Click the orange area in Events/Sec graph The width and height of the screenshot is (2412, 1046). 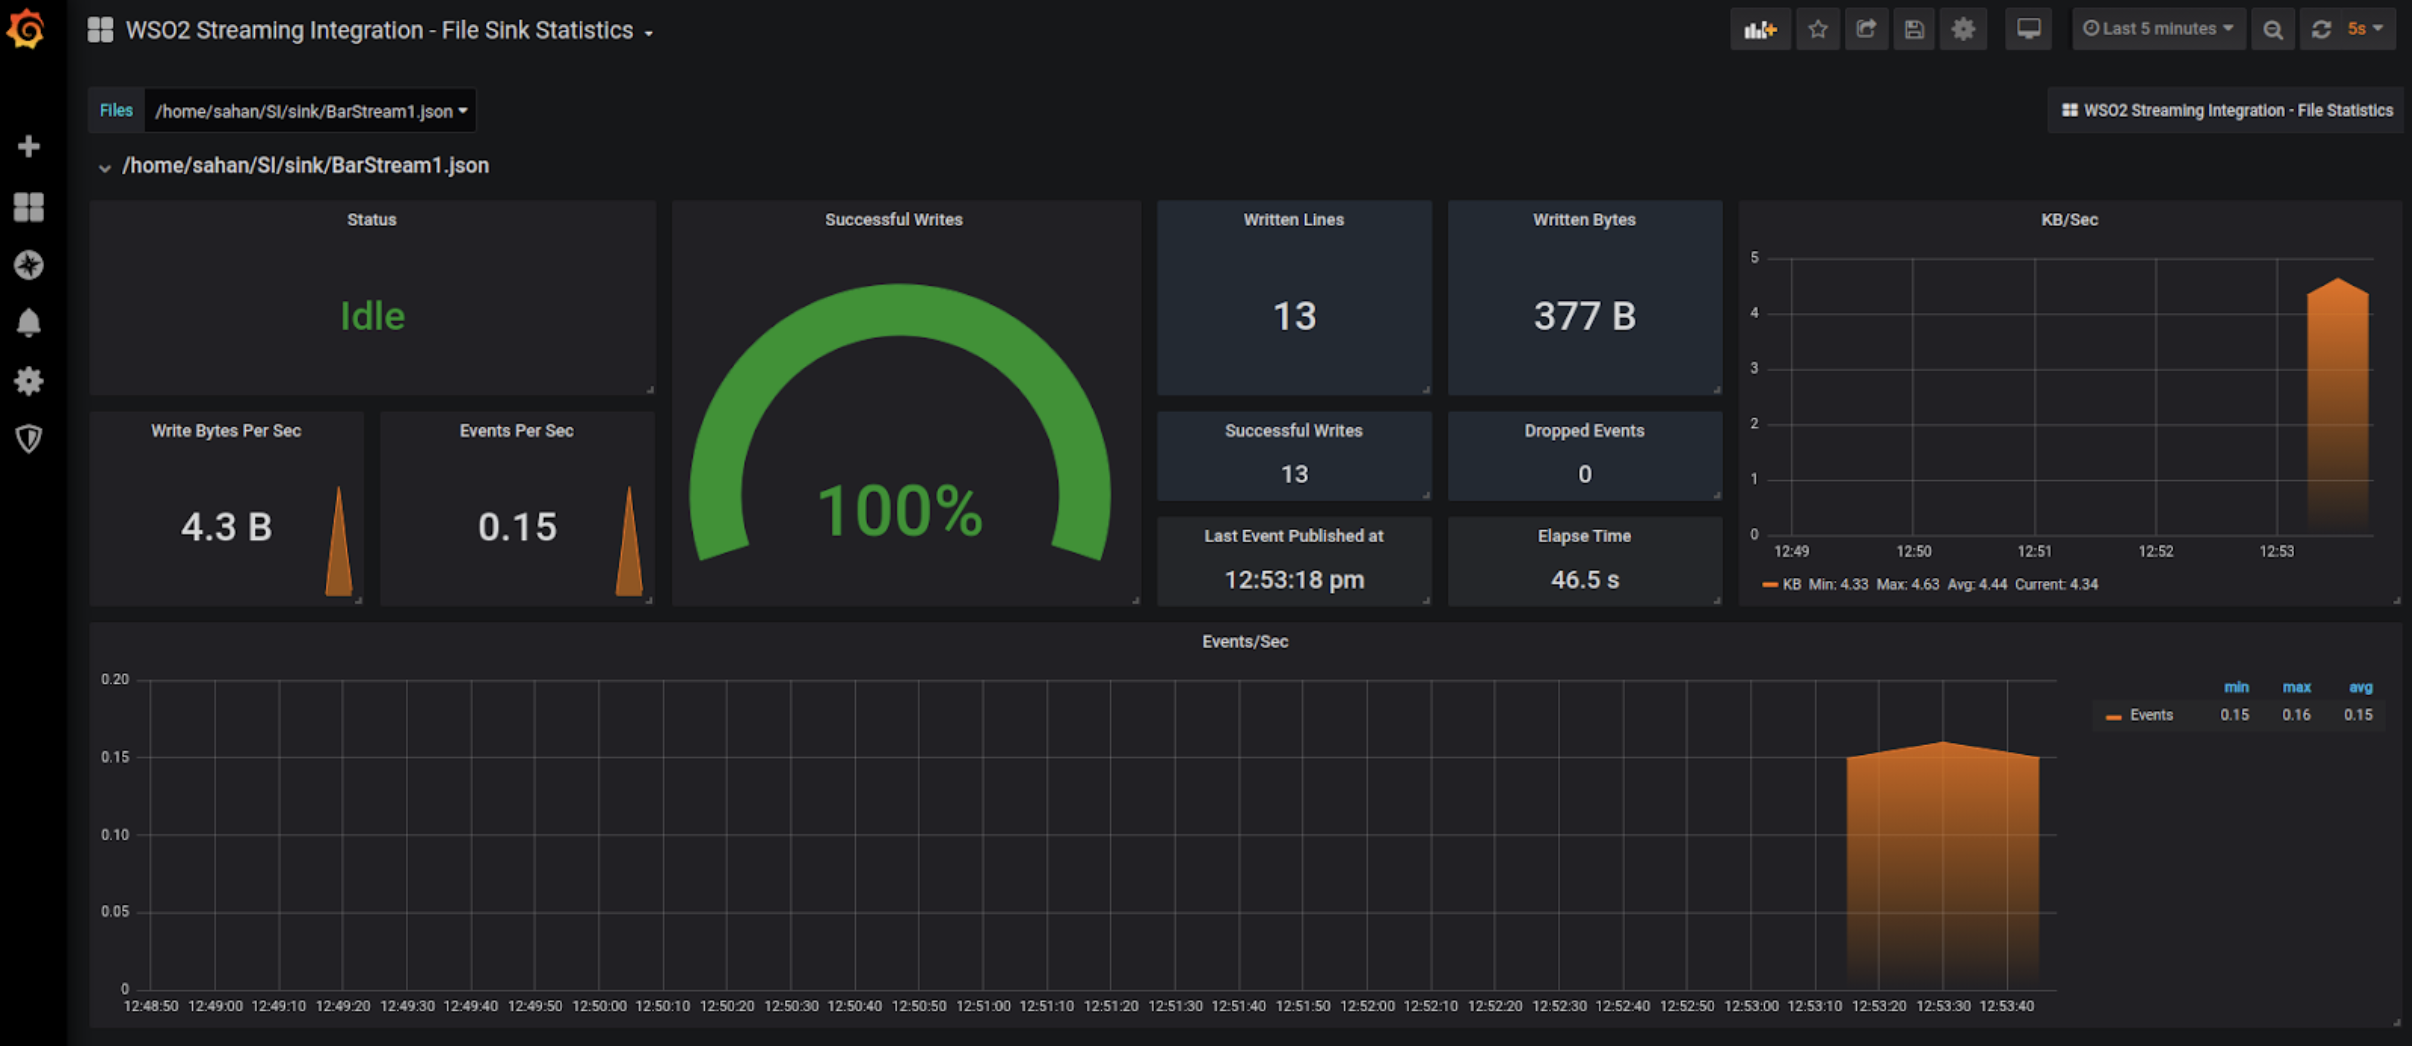coord(1942,865)
